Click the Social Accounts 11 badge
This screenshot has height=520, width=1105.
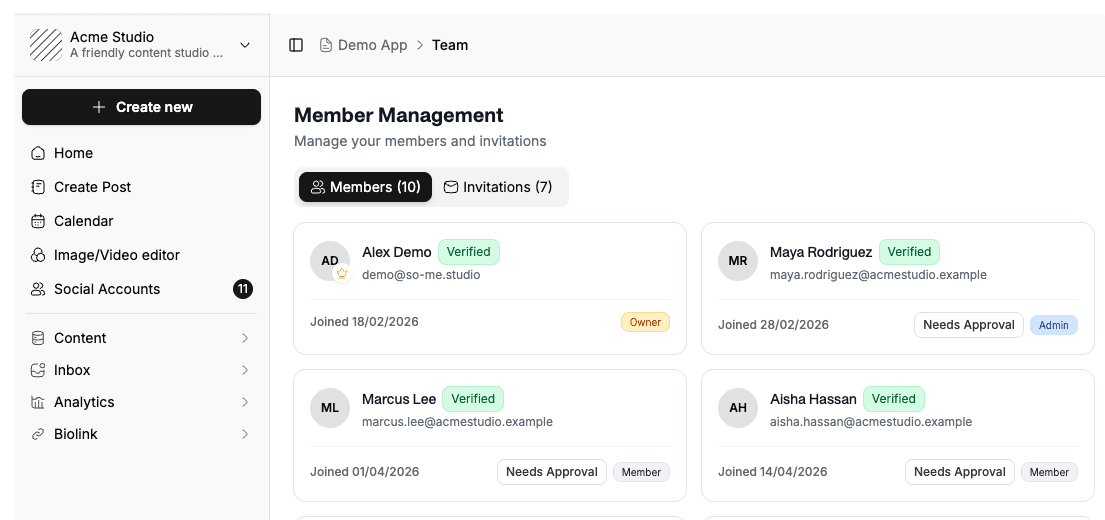coord(243,289)
